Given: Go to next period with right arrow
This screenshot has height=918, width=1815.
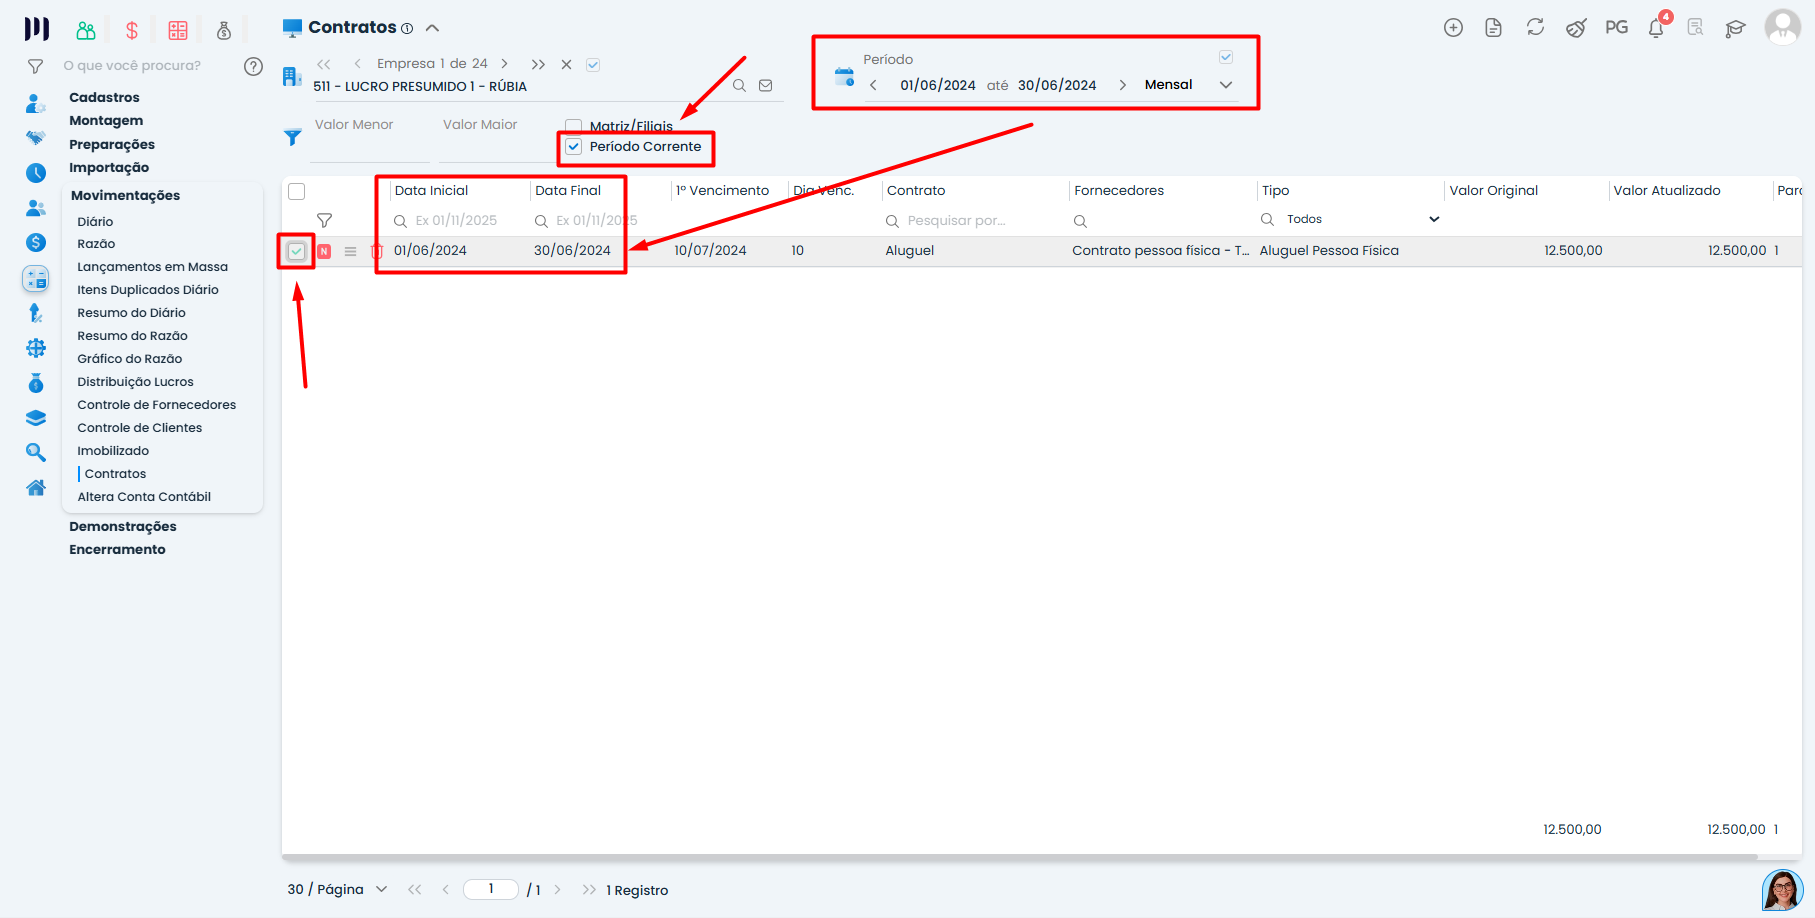Looking at the screenshot, I should click(1122, 85).
